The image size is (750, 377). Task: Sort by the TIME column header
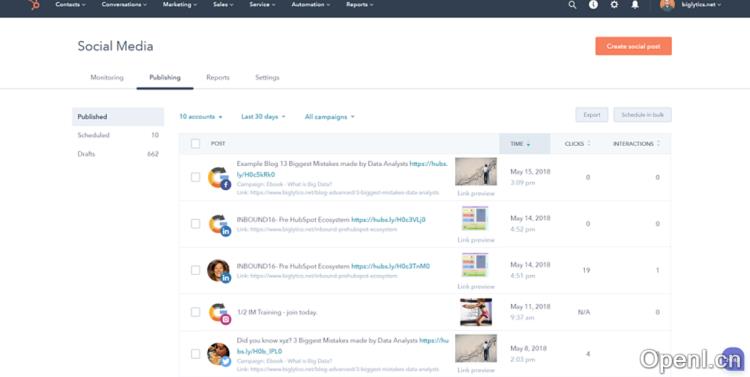pos(524,144)
